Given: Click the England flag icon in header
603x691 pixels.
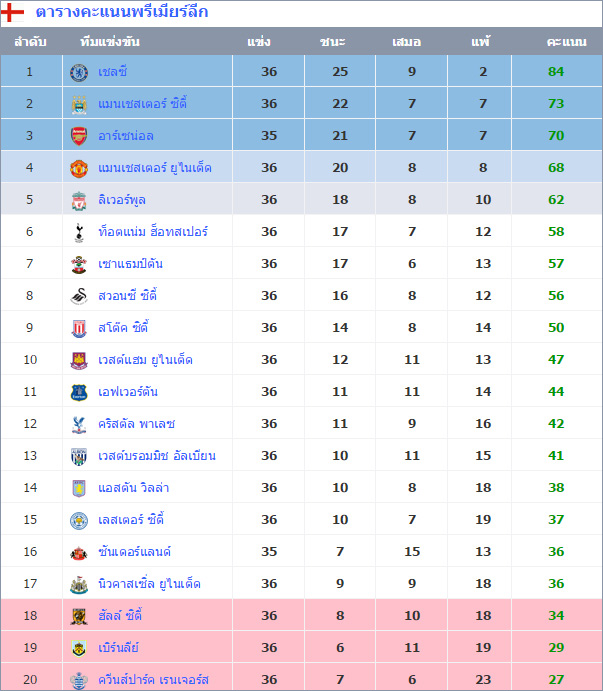Looking at the screenshot, I should [14, 14].
